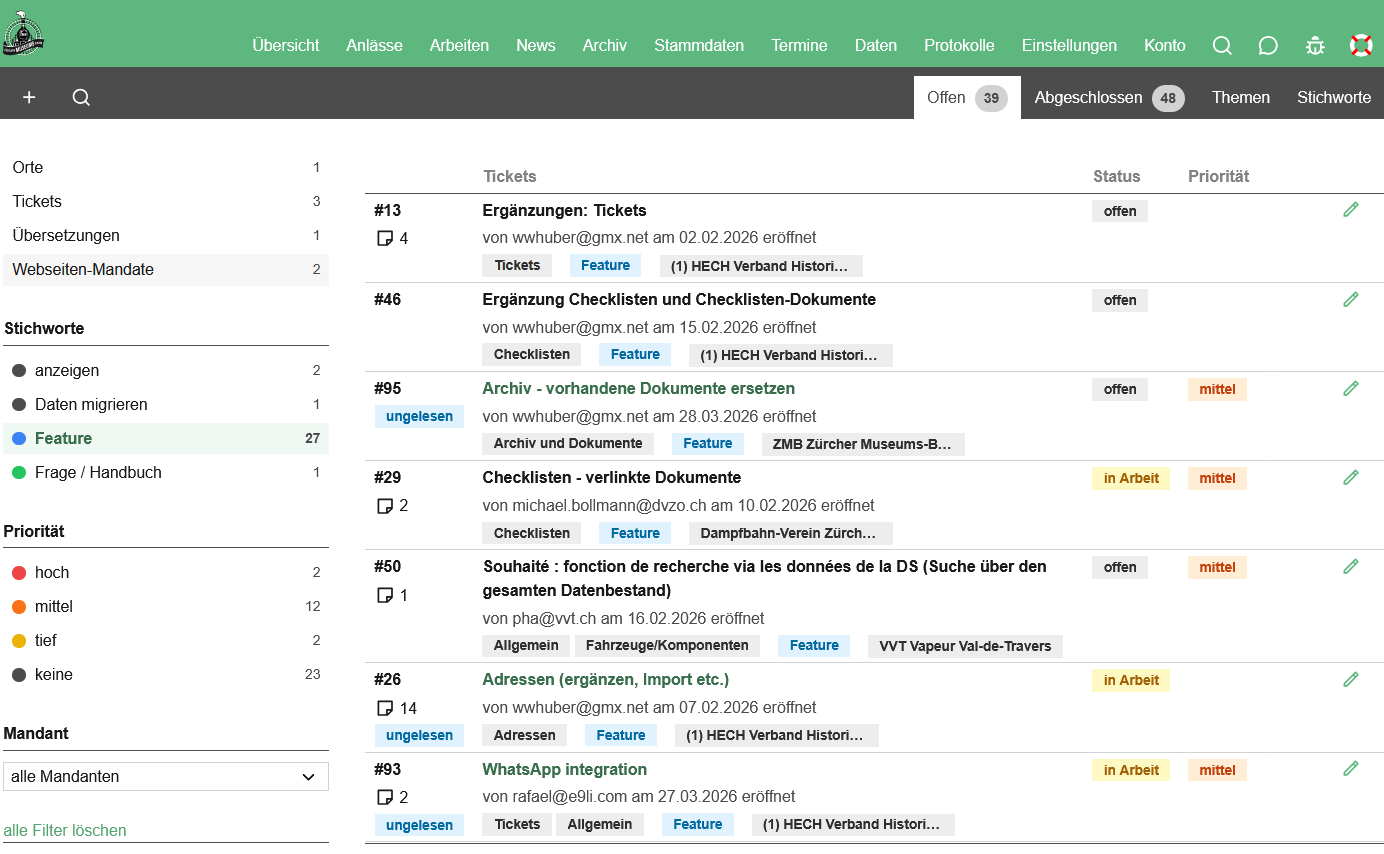Toggle the hoch priority filter
Viewport: 1384px width, 854px height.
point(52,572)
